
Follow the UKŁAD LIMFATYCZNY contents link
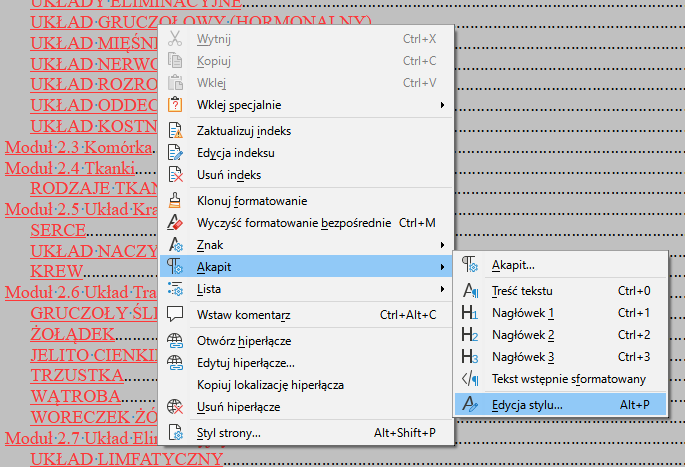click(127, 459)
